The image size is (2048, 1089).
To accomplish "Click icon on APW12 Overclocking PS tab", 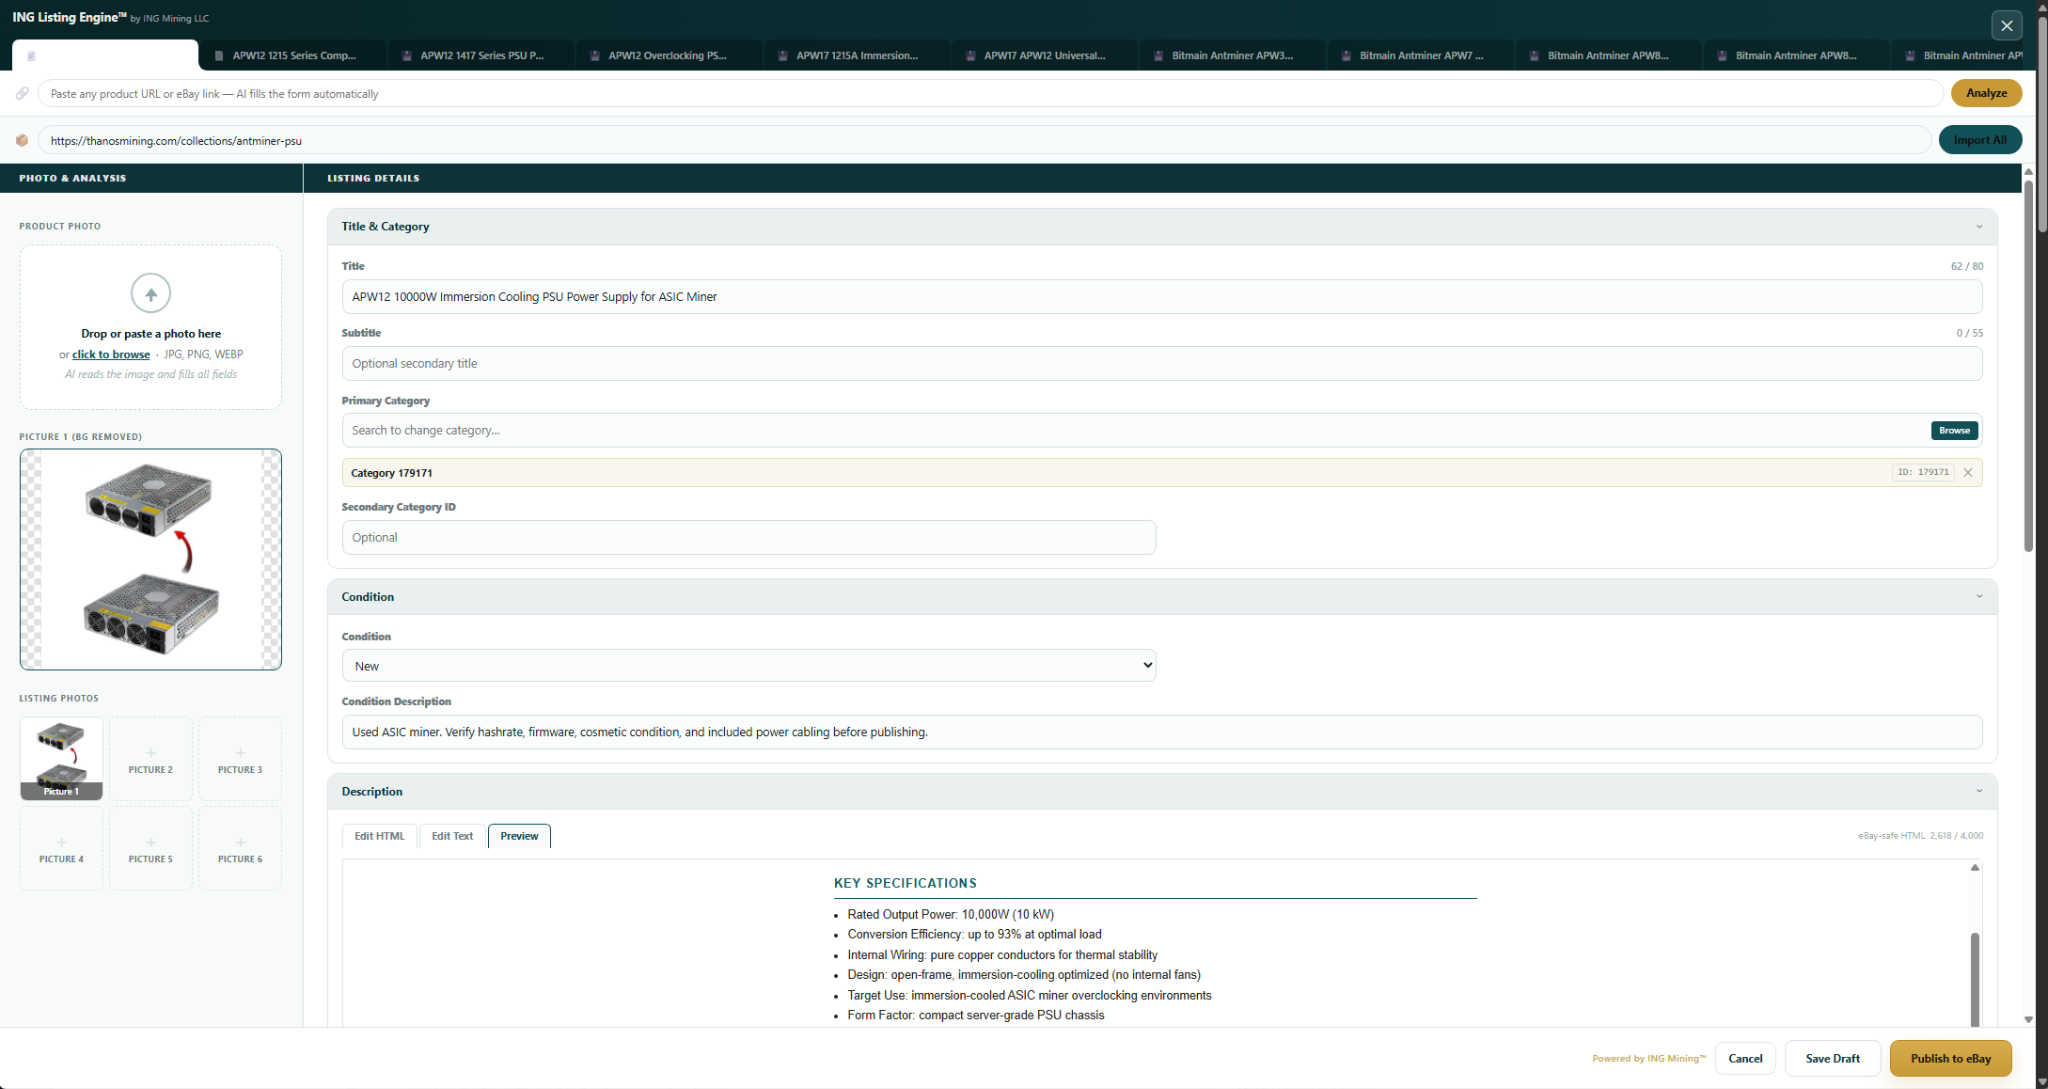I will [595, 56].
